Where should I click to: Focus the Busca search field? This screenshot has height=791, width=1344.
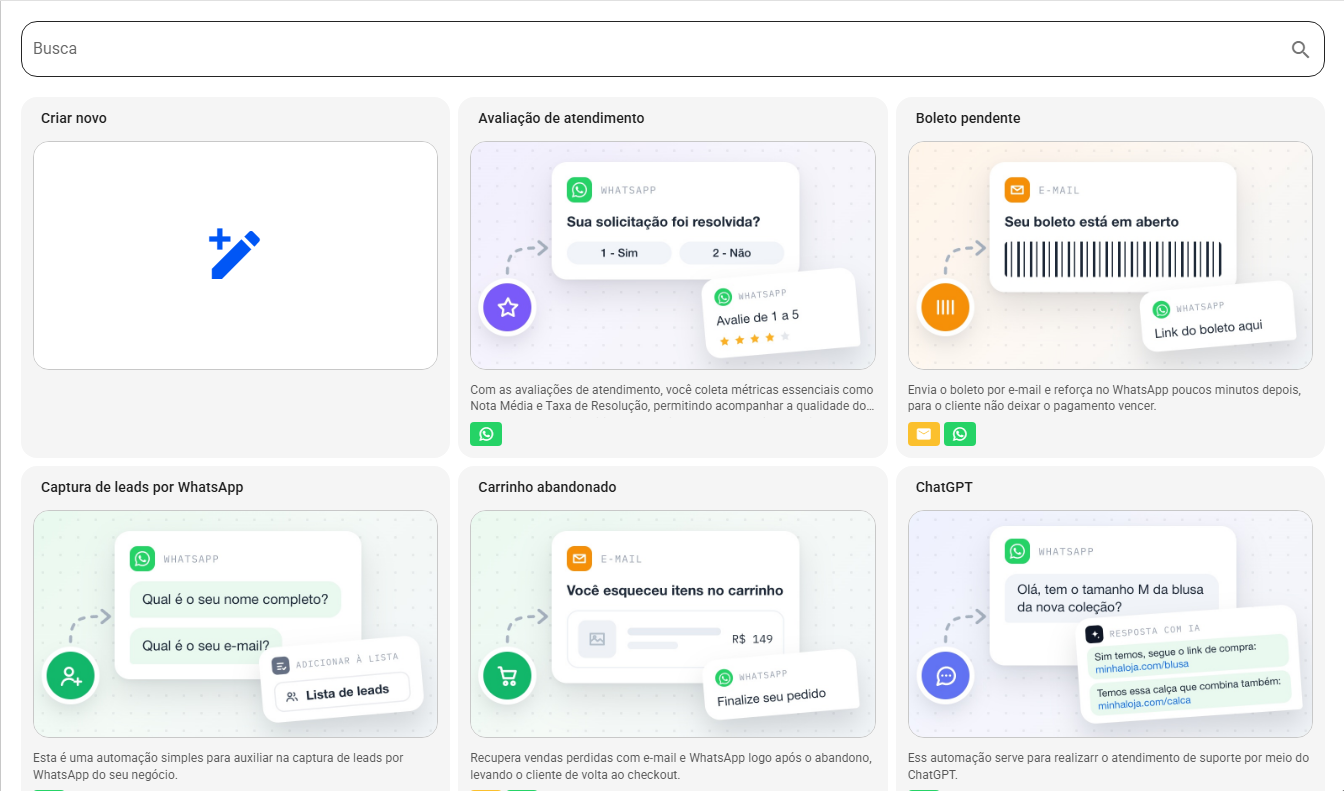(x=672, y=49)
